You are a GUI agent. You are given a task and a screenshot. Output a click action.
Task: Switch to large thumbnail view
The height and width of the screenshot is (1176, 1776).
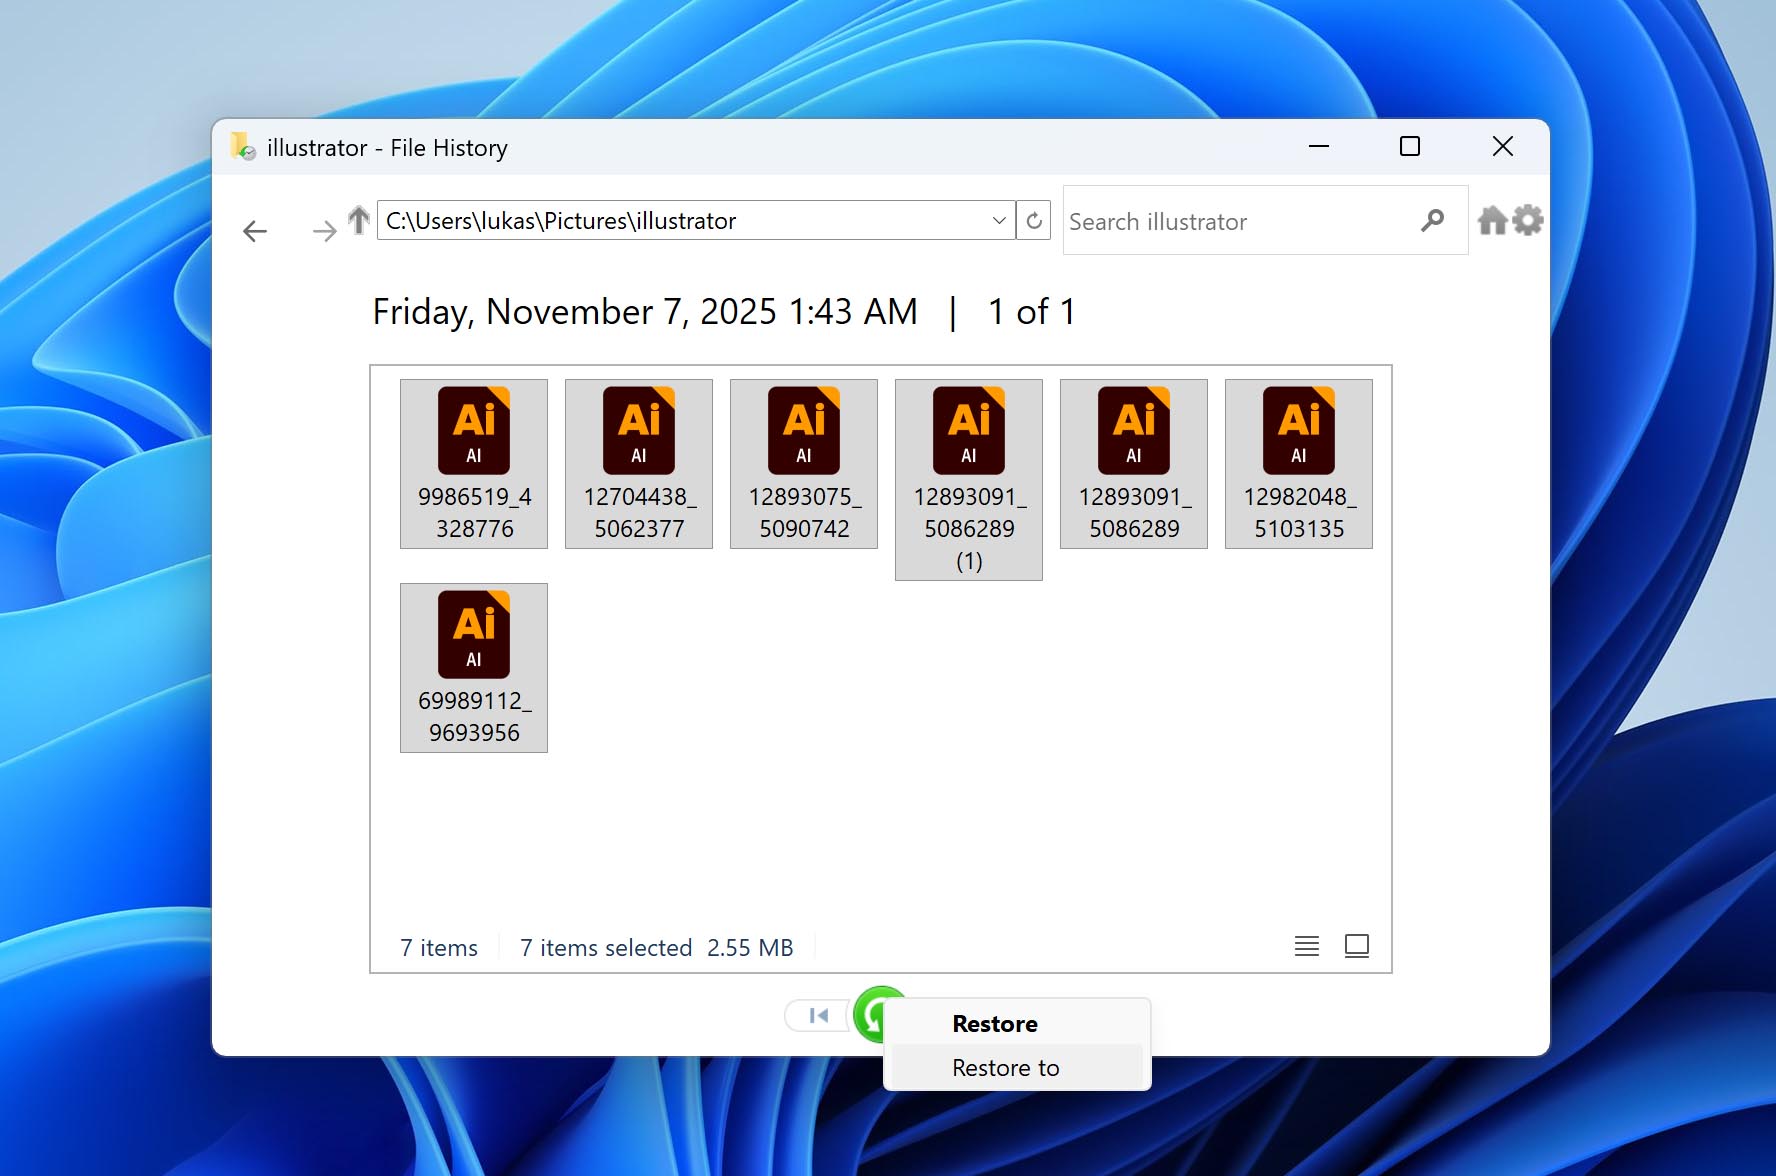point(1357,945)
